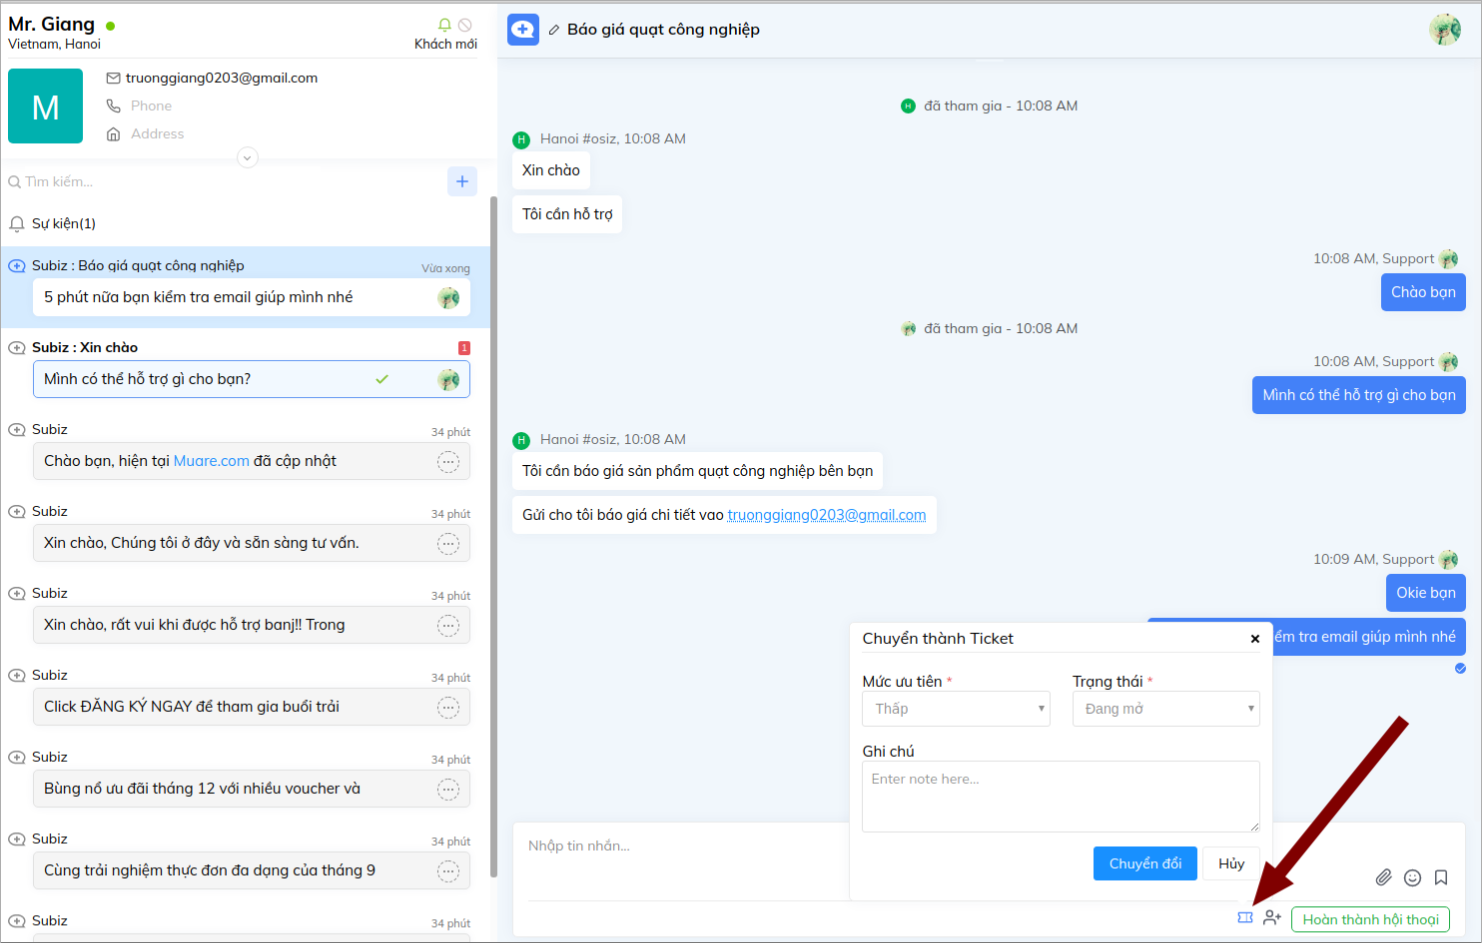
Task: Click the blue plus button beside search
Action: coord(462,181)
